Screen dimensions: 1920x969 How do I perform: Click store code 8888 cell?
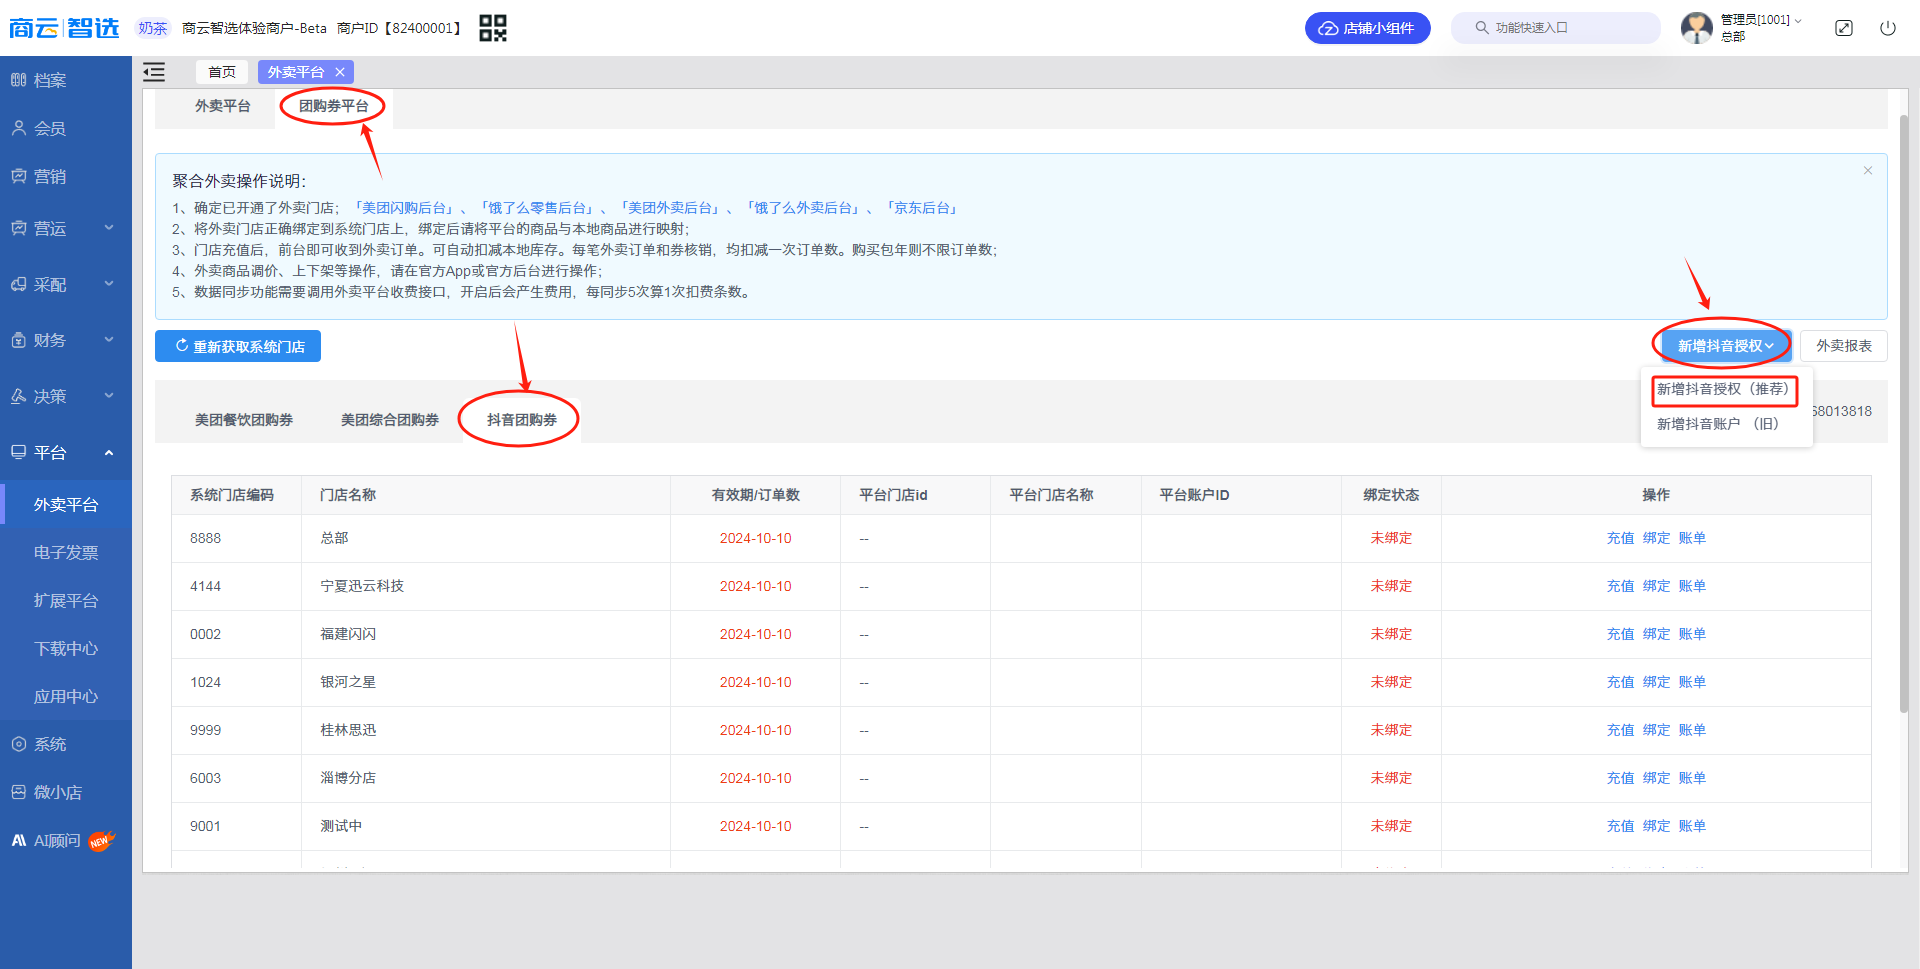pyautogui.click(x=206, y=538)
